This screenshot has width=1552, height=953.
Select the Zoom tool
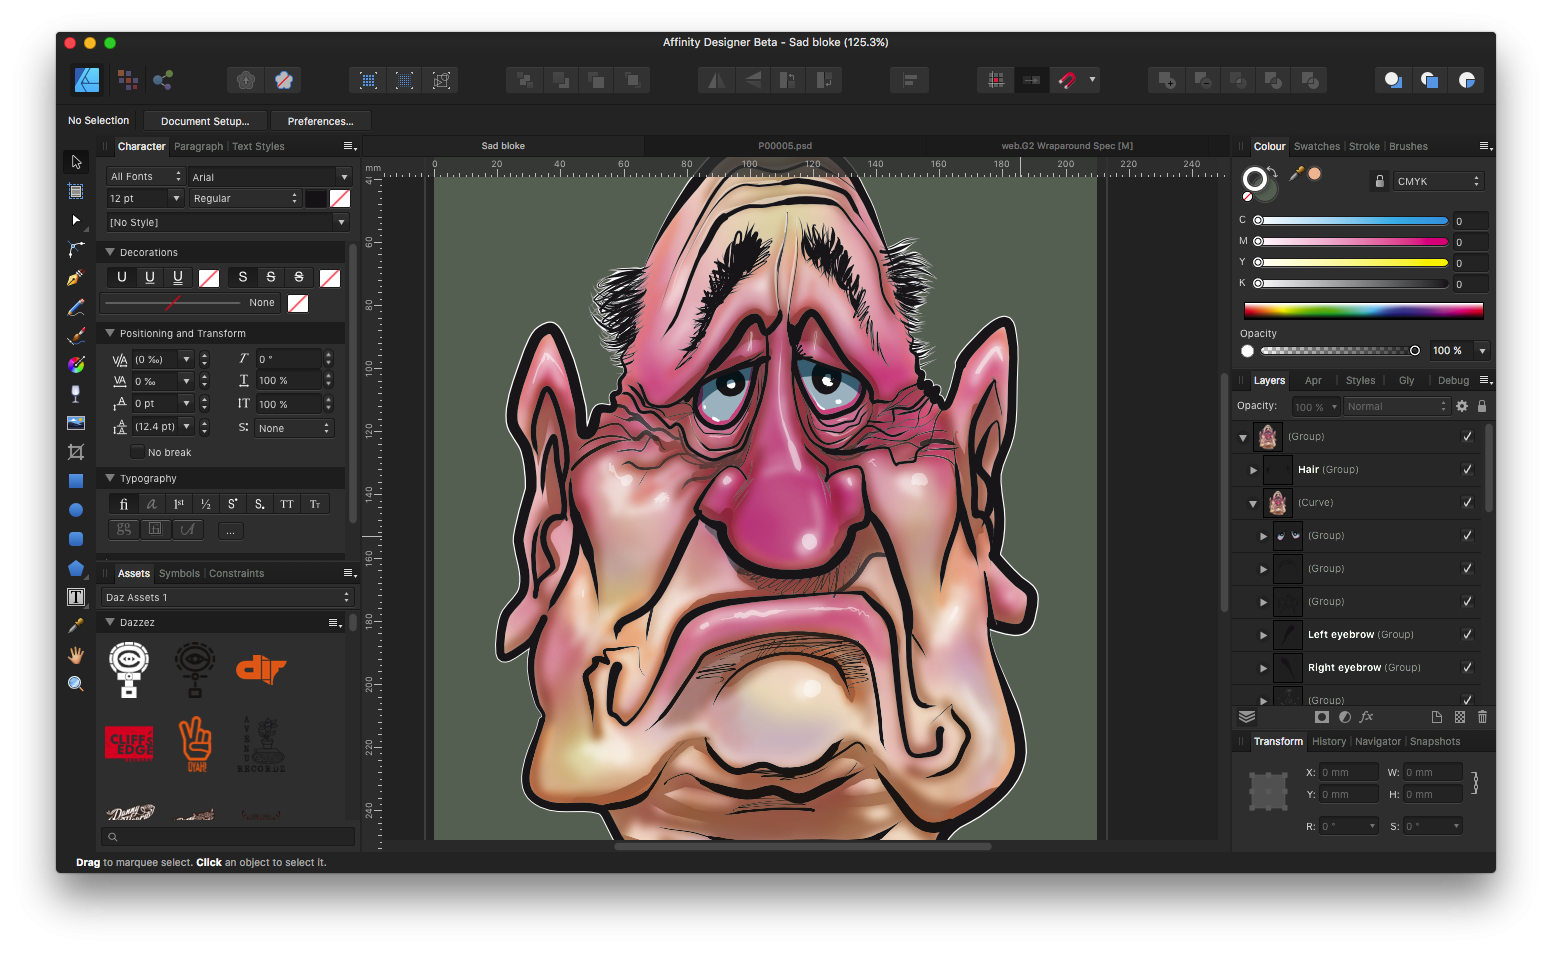pyautogui.click(x=76, y=683)
